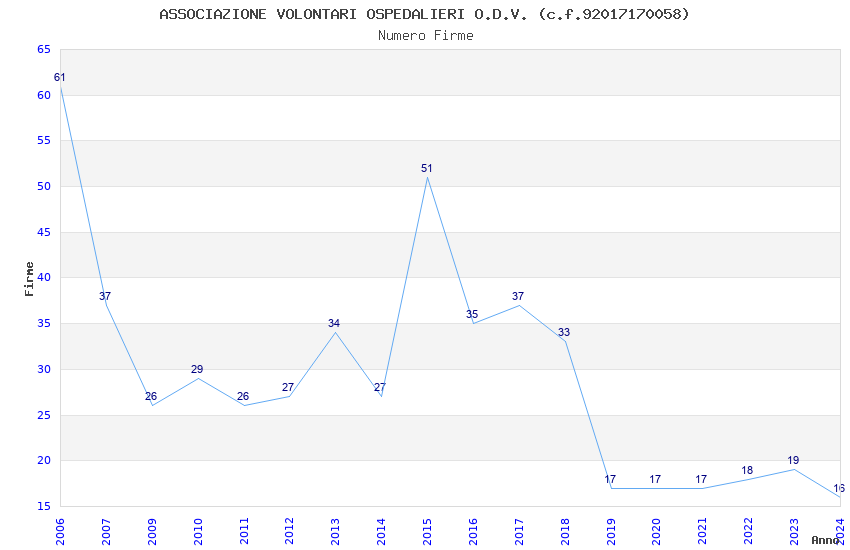Click data label 17 for year 2020
The height and width of the screenshot is (550, 850).
pyautogui.click(x=655, y=479)
